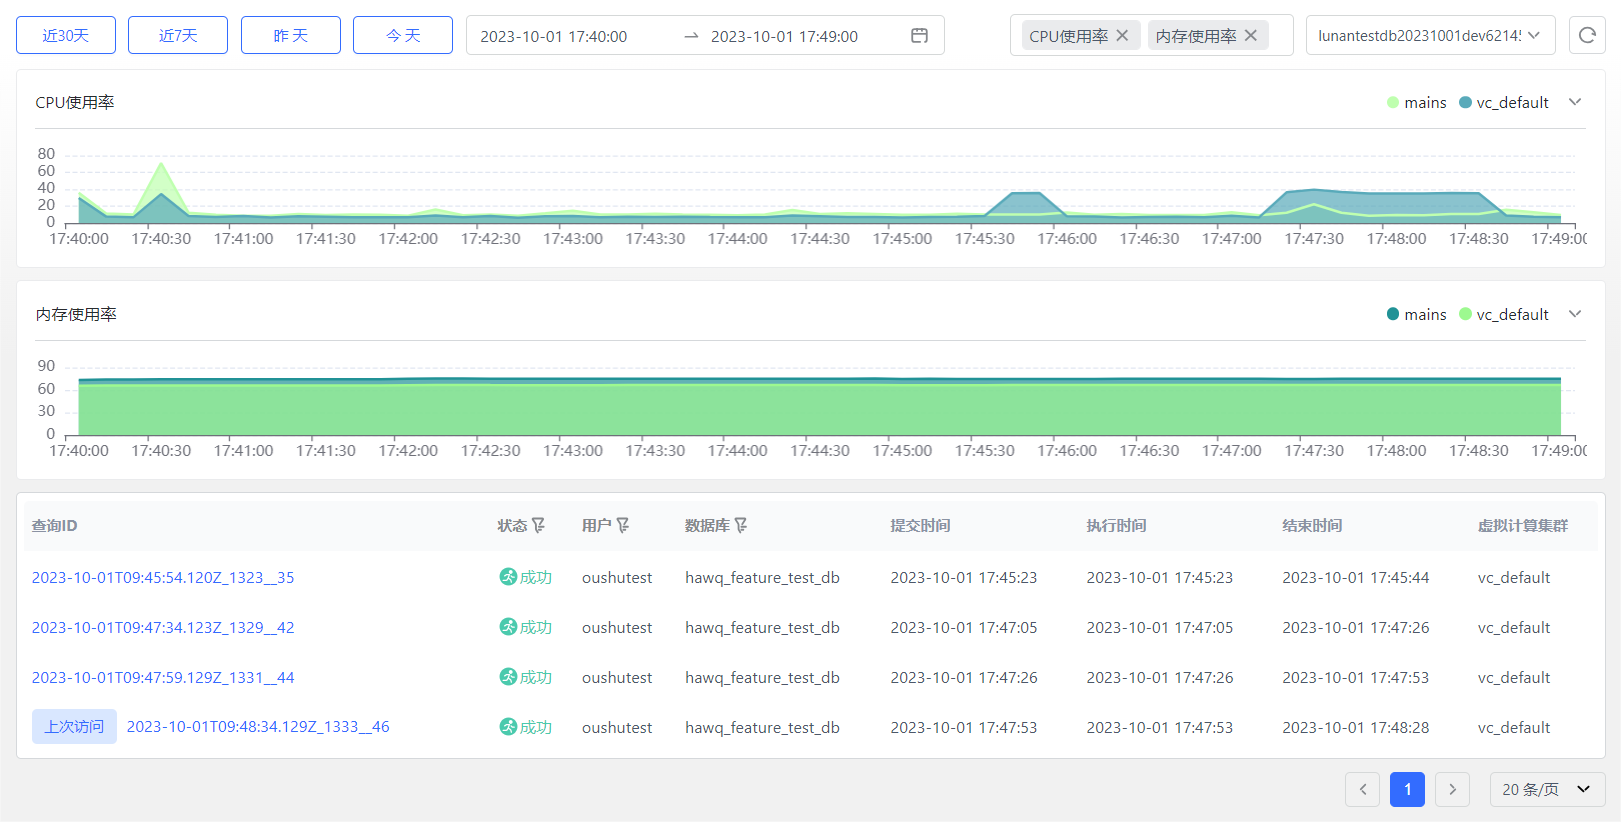The width and height of the screenshot is (1621, 822).
Task: Open the 20 条/页 page size dropdown
Action: 1546,790
